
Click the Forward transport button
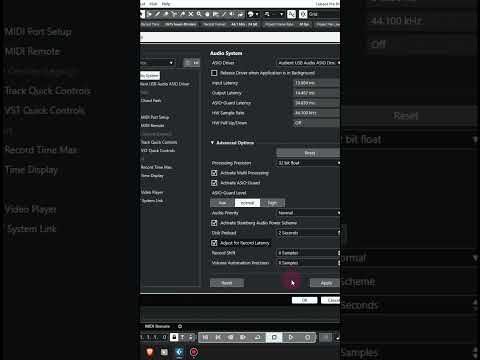coord(243,337)
